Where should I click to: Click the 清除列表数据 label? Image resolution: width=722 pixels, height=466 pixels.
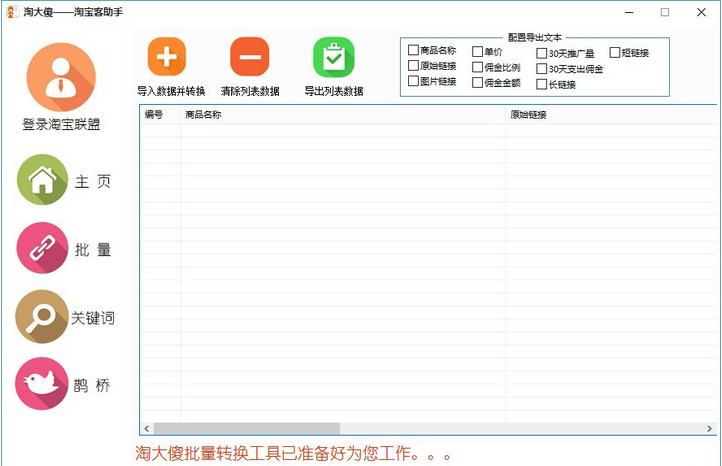[x=250, y=91]
